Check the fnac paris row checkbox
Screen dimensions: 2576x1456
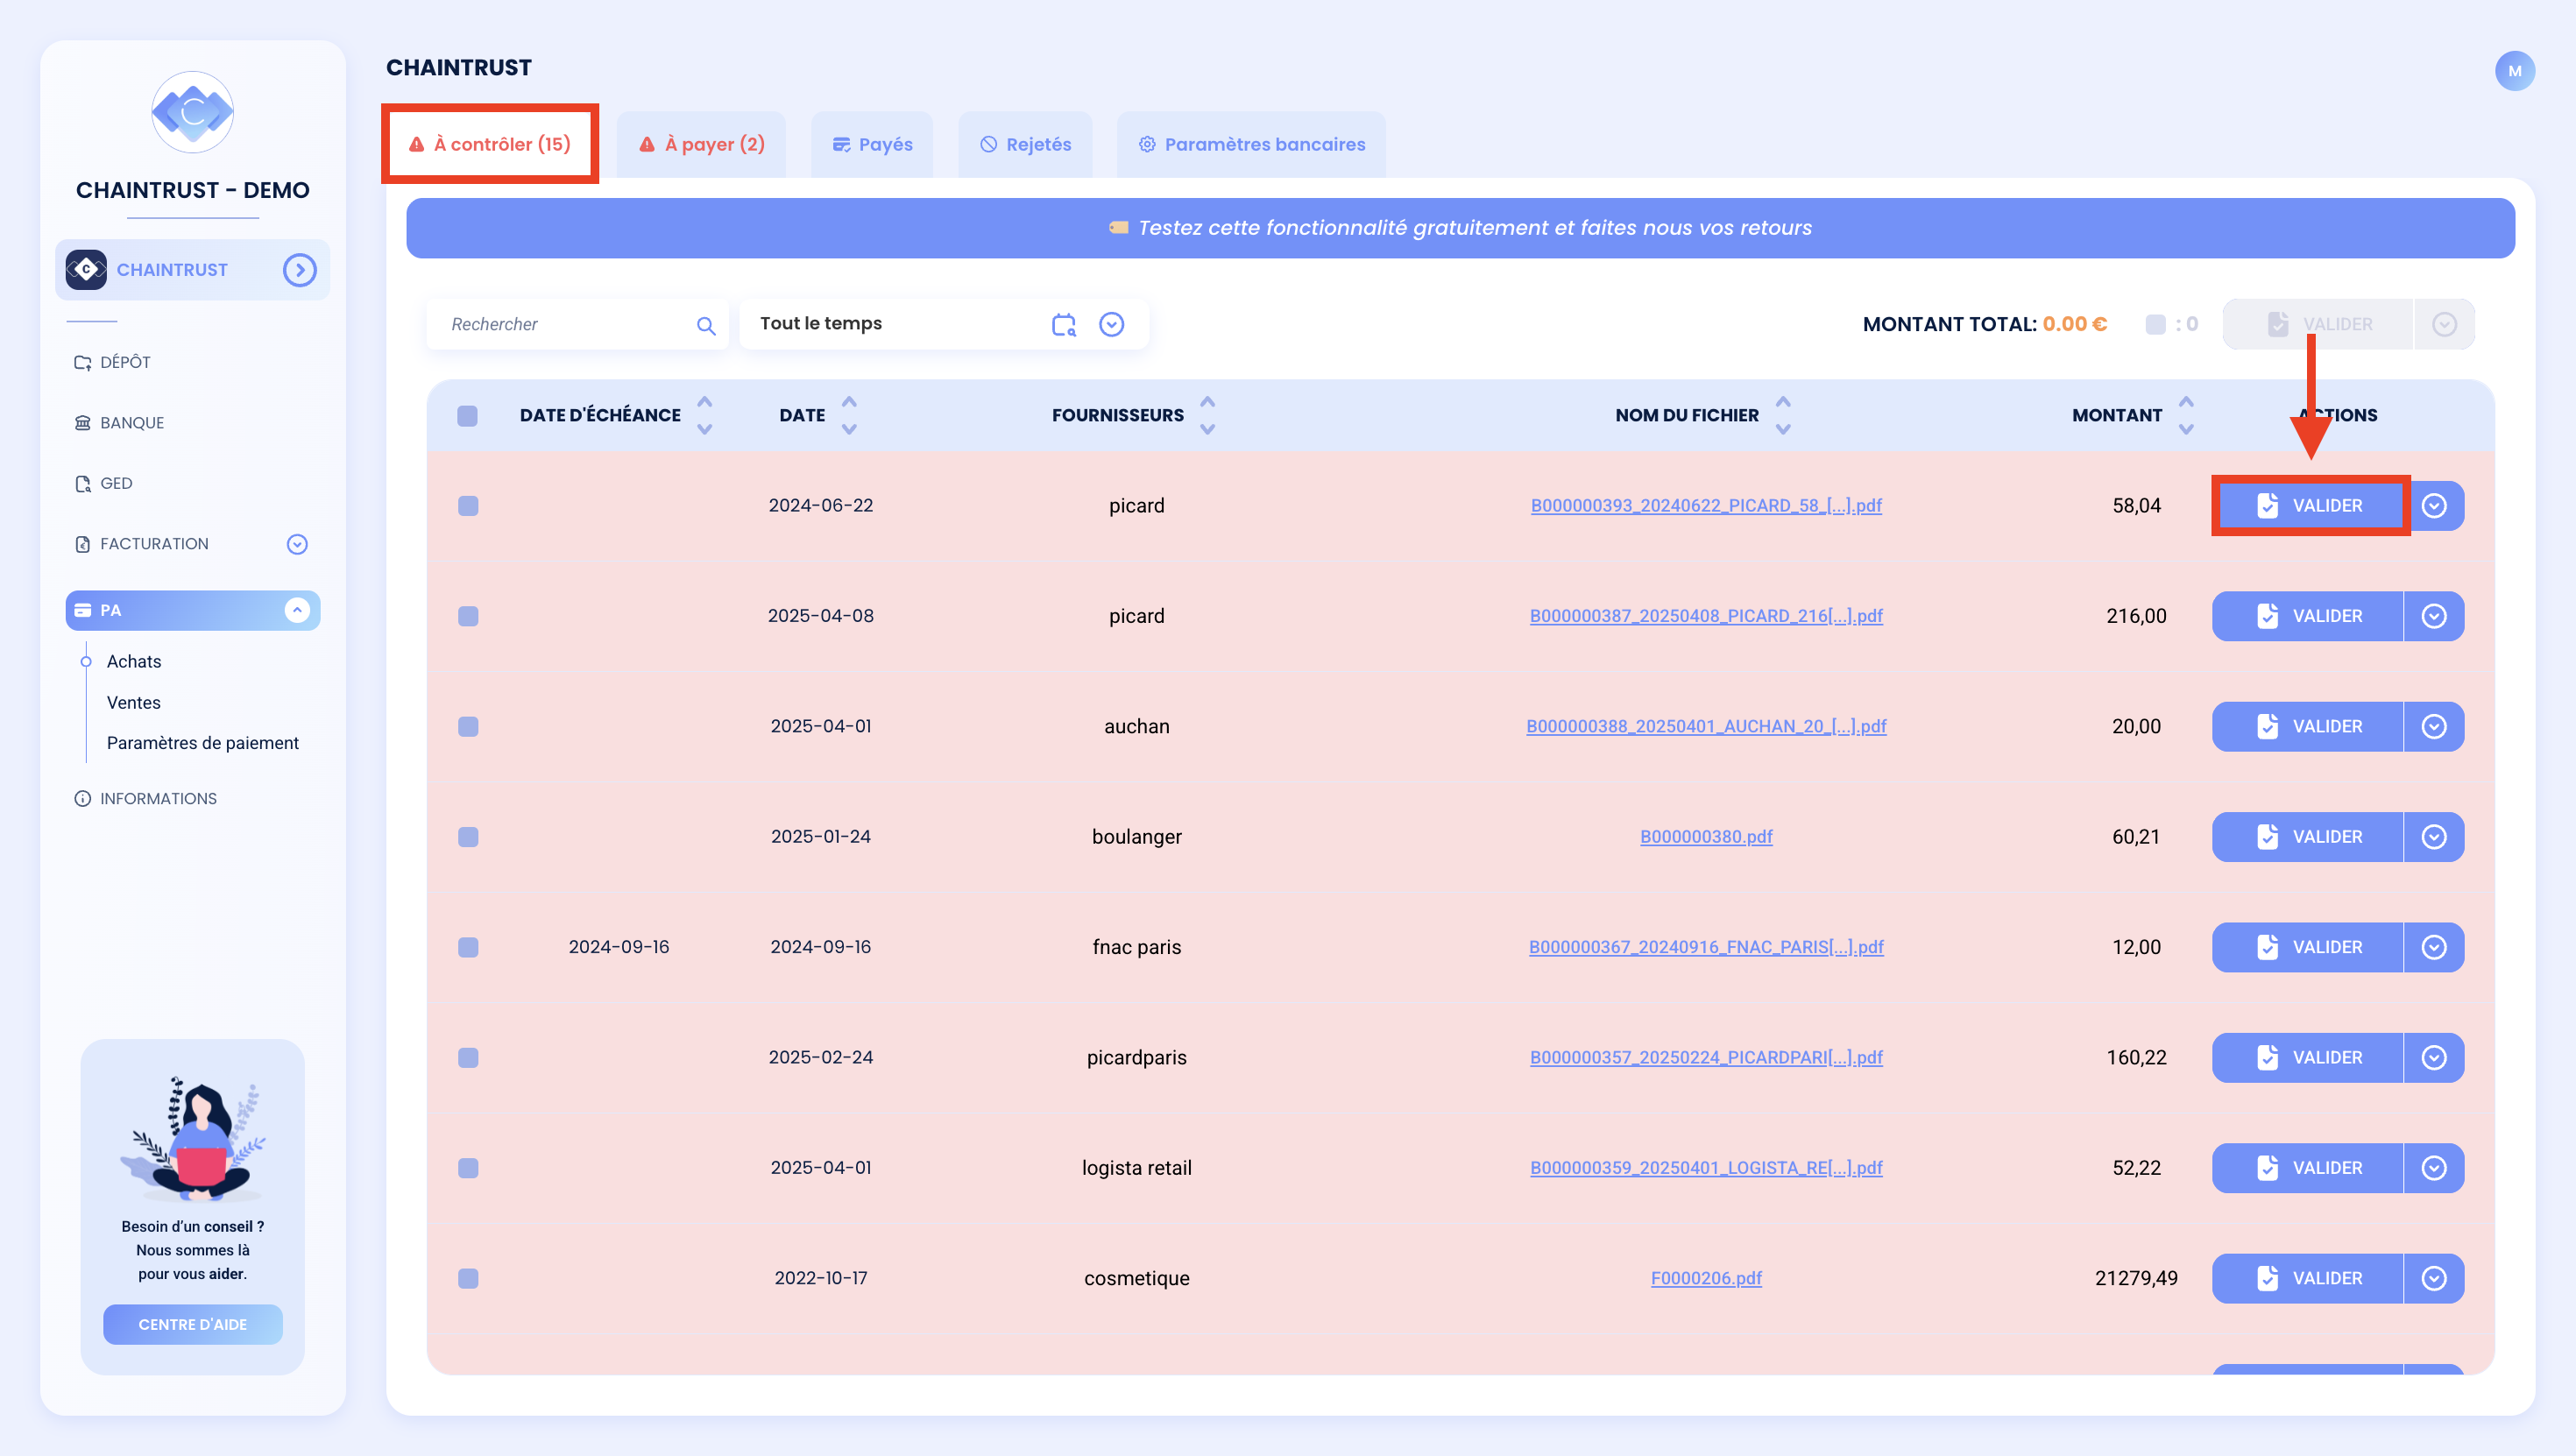(468, 947)
